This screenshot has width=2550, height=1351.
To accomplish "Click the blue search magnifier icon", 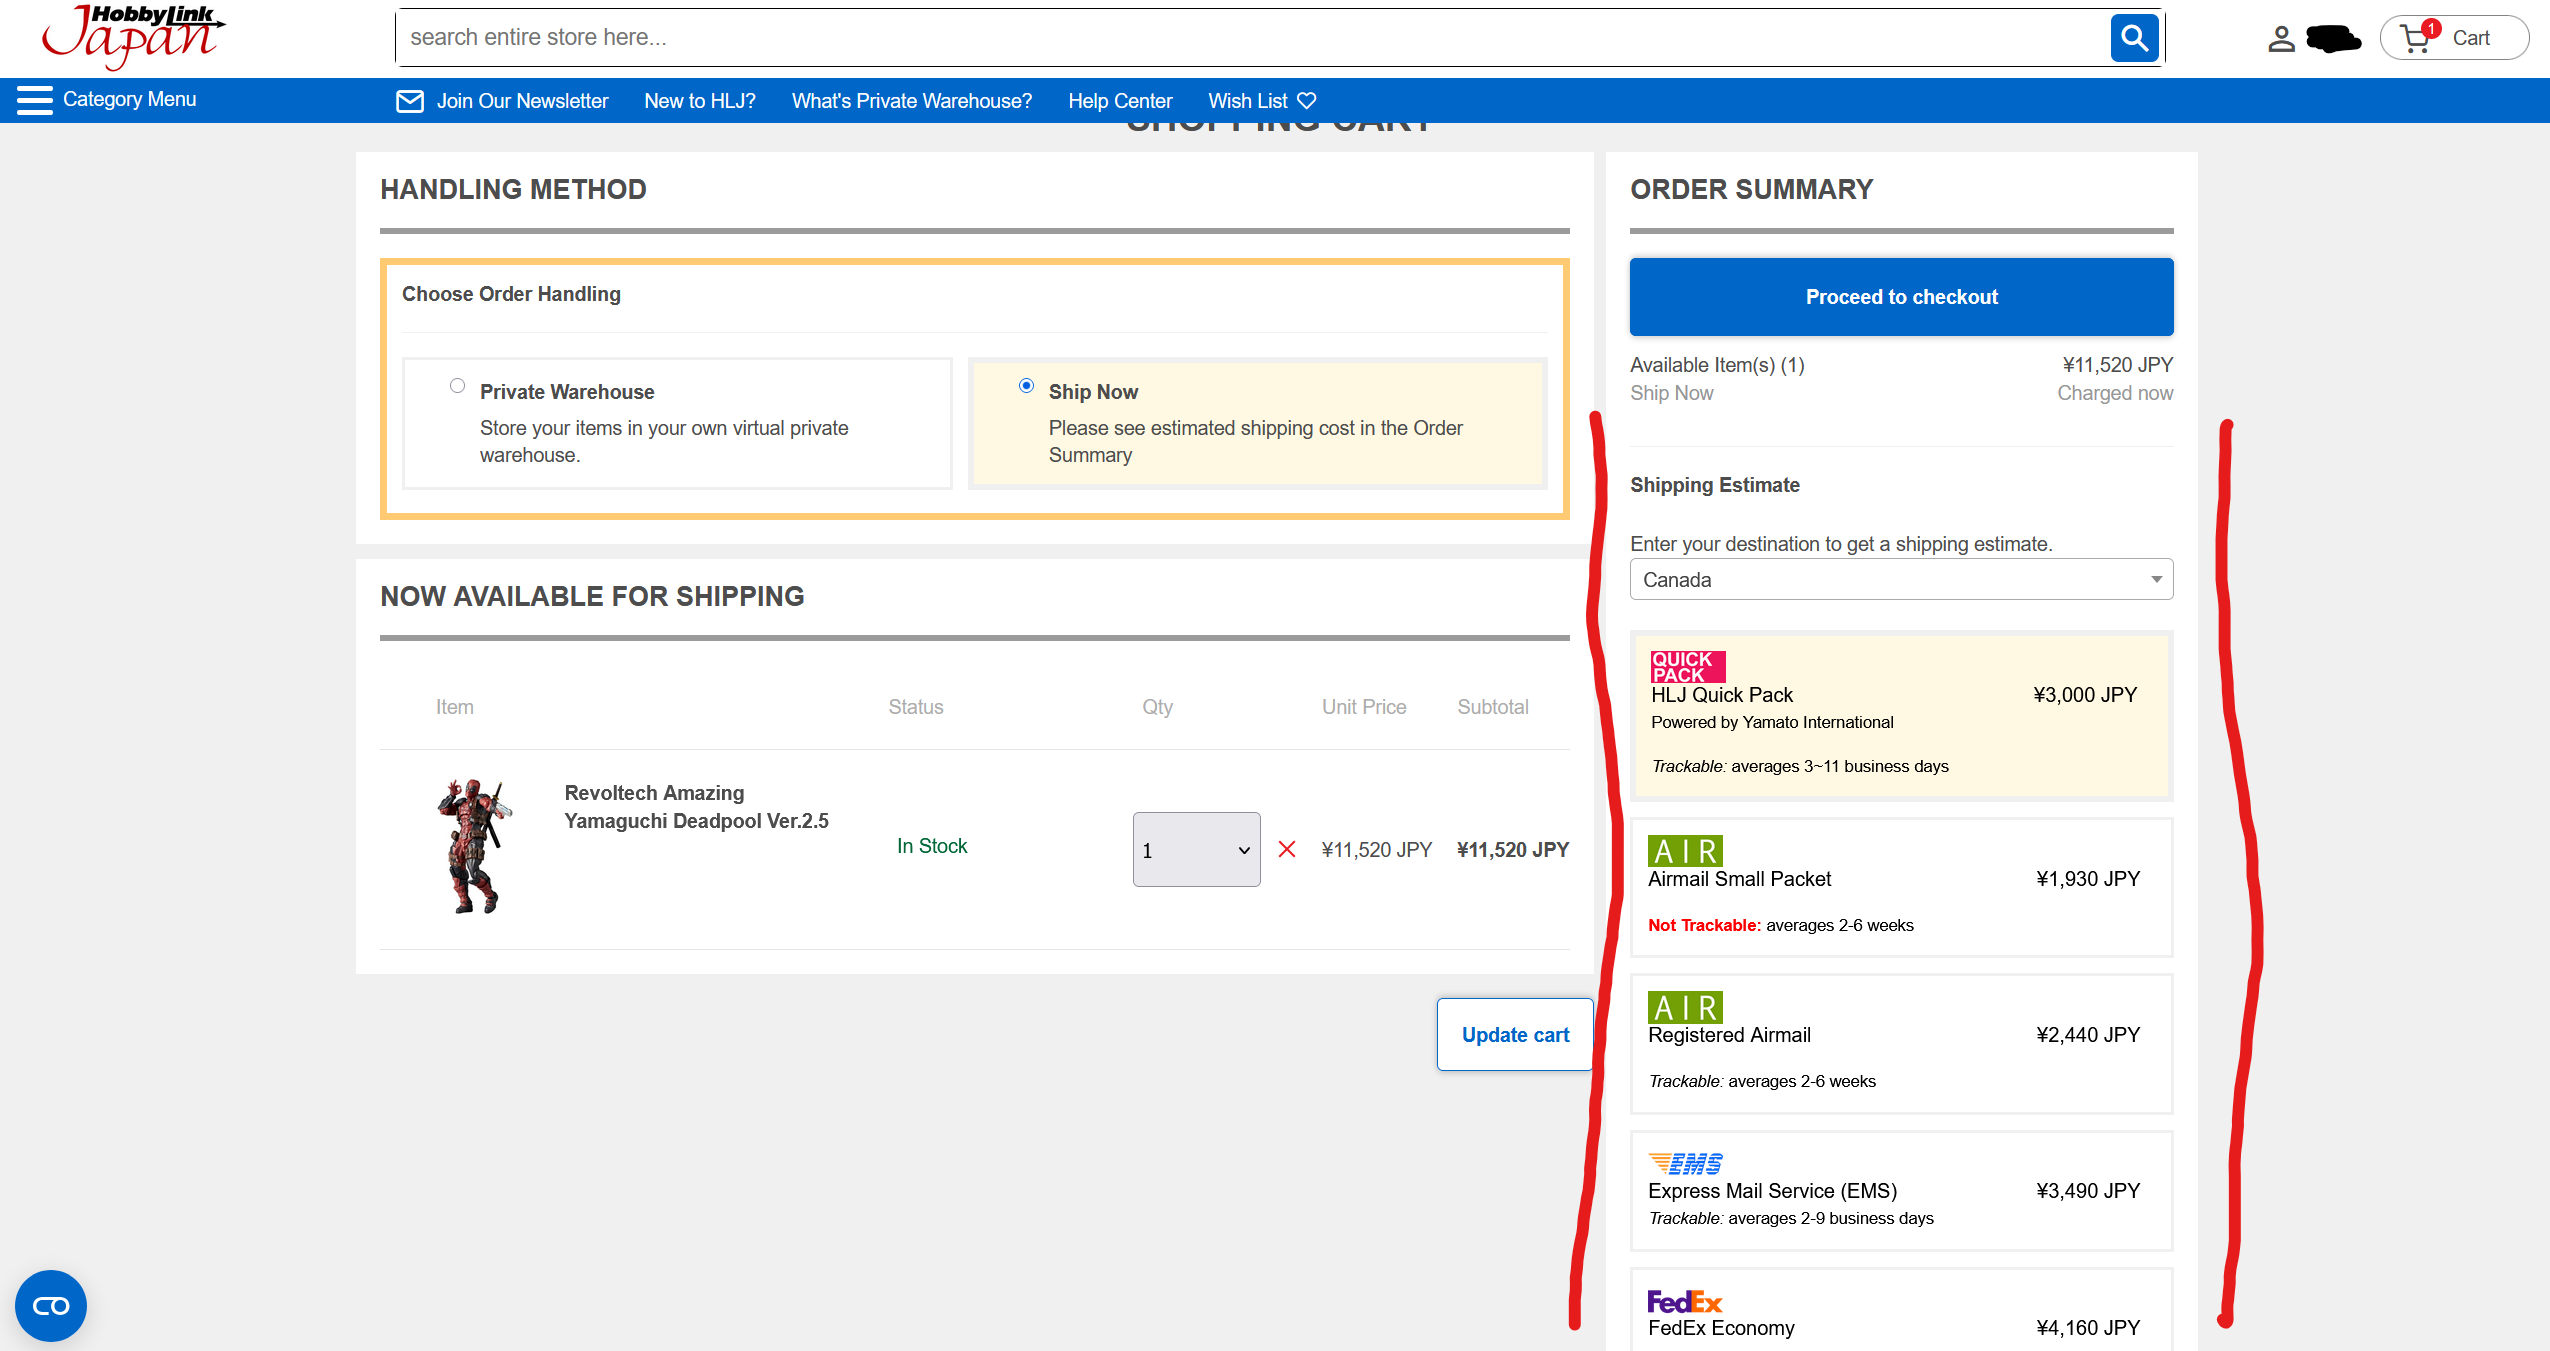I will click(x=2134, y=38).
